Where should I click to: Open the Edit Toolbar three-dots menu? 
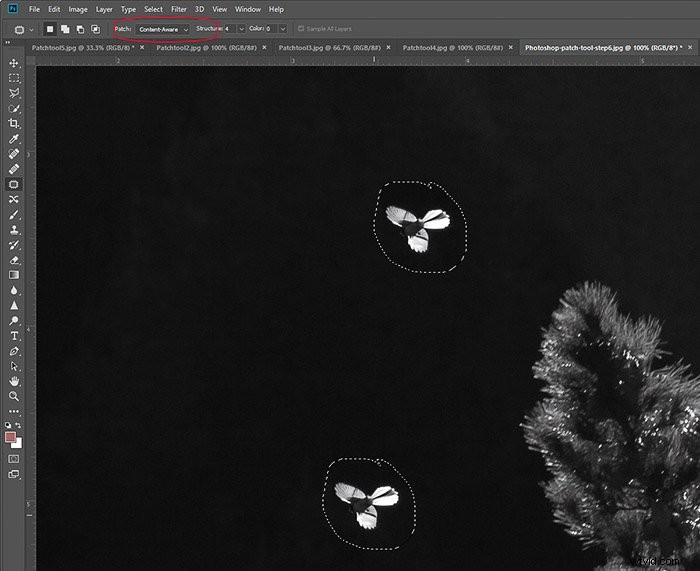coord(14,411)
